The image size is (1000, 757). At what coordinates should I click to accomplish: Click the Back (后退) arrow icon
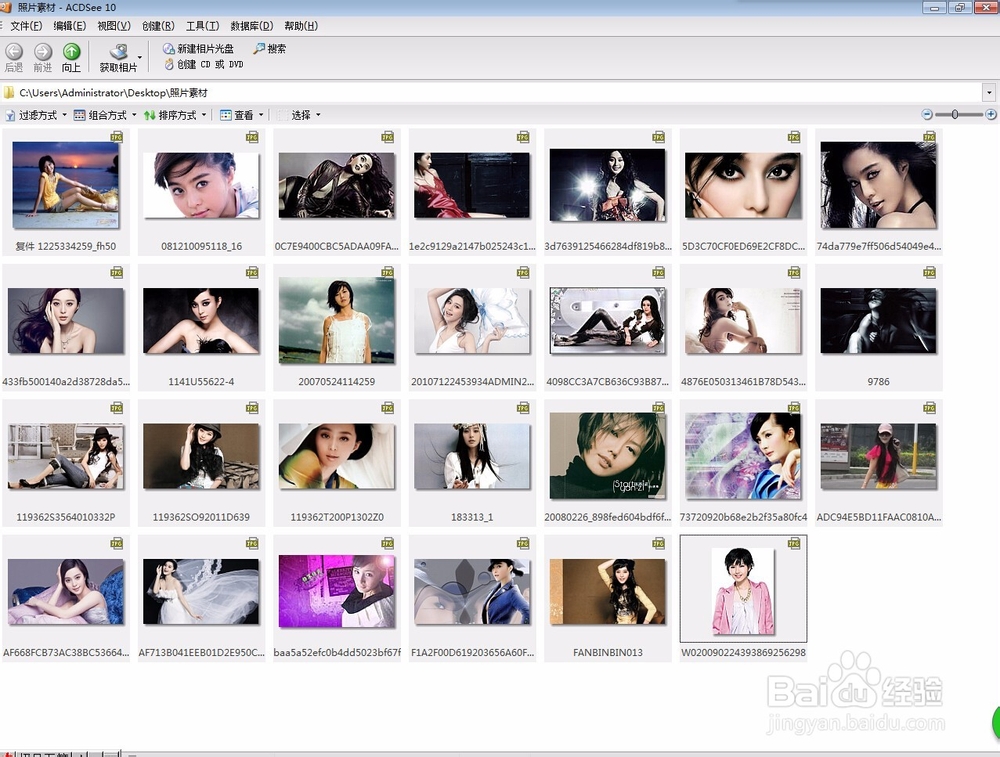pyautogui.click(x=14, y=52)
